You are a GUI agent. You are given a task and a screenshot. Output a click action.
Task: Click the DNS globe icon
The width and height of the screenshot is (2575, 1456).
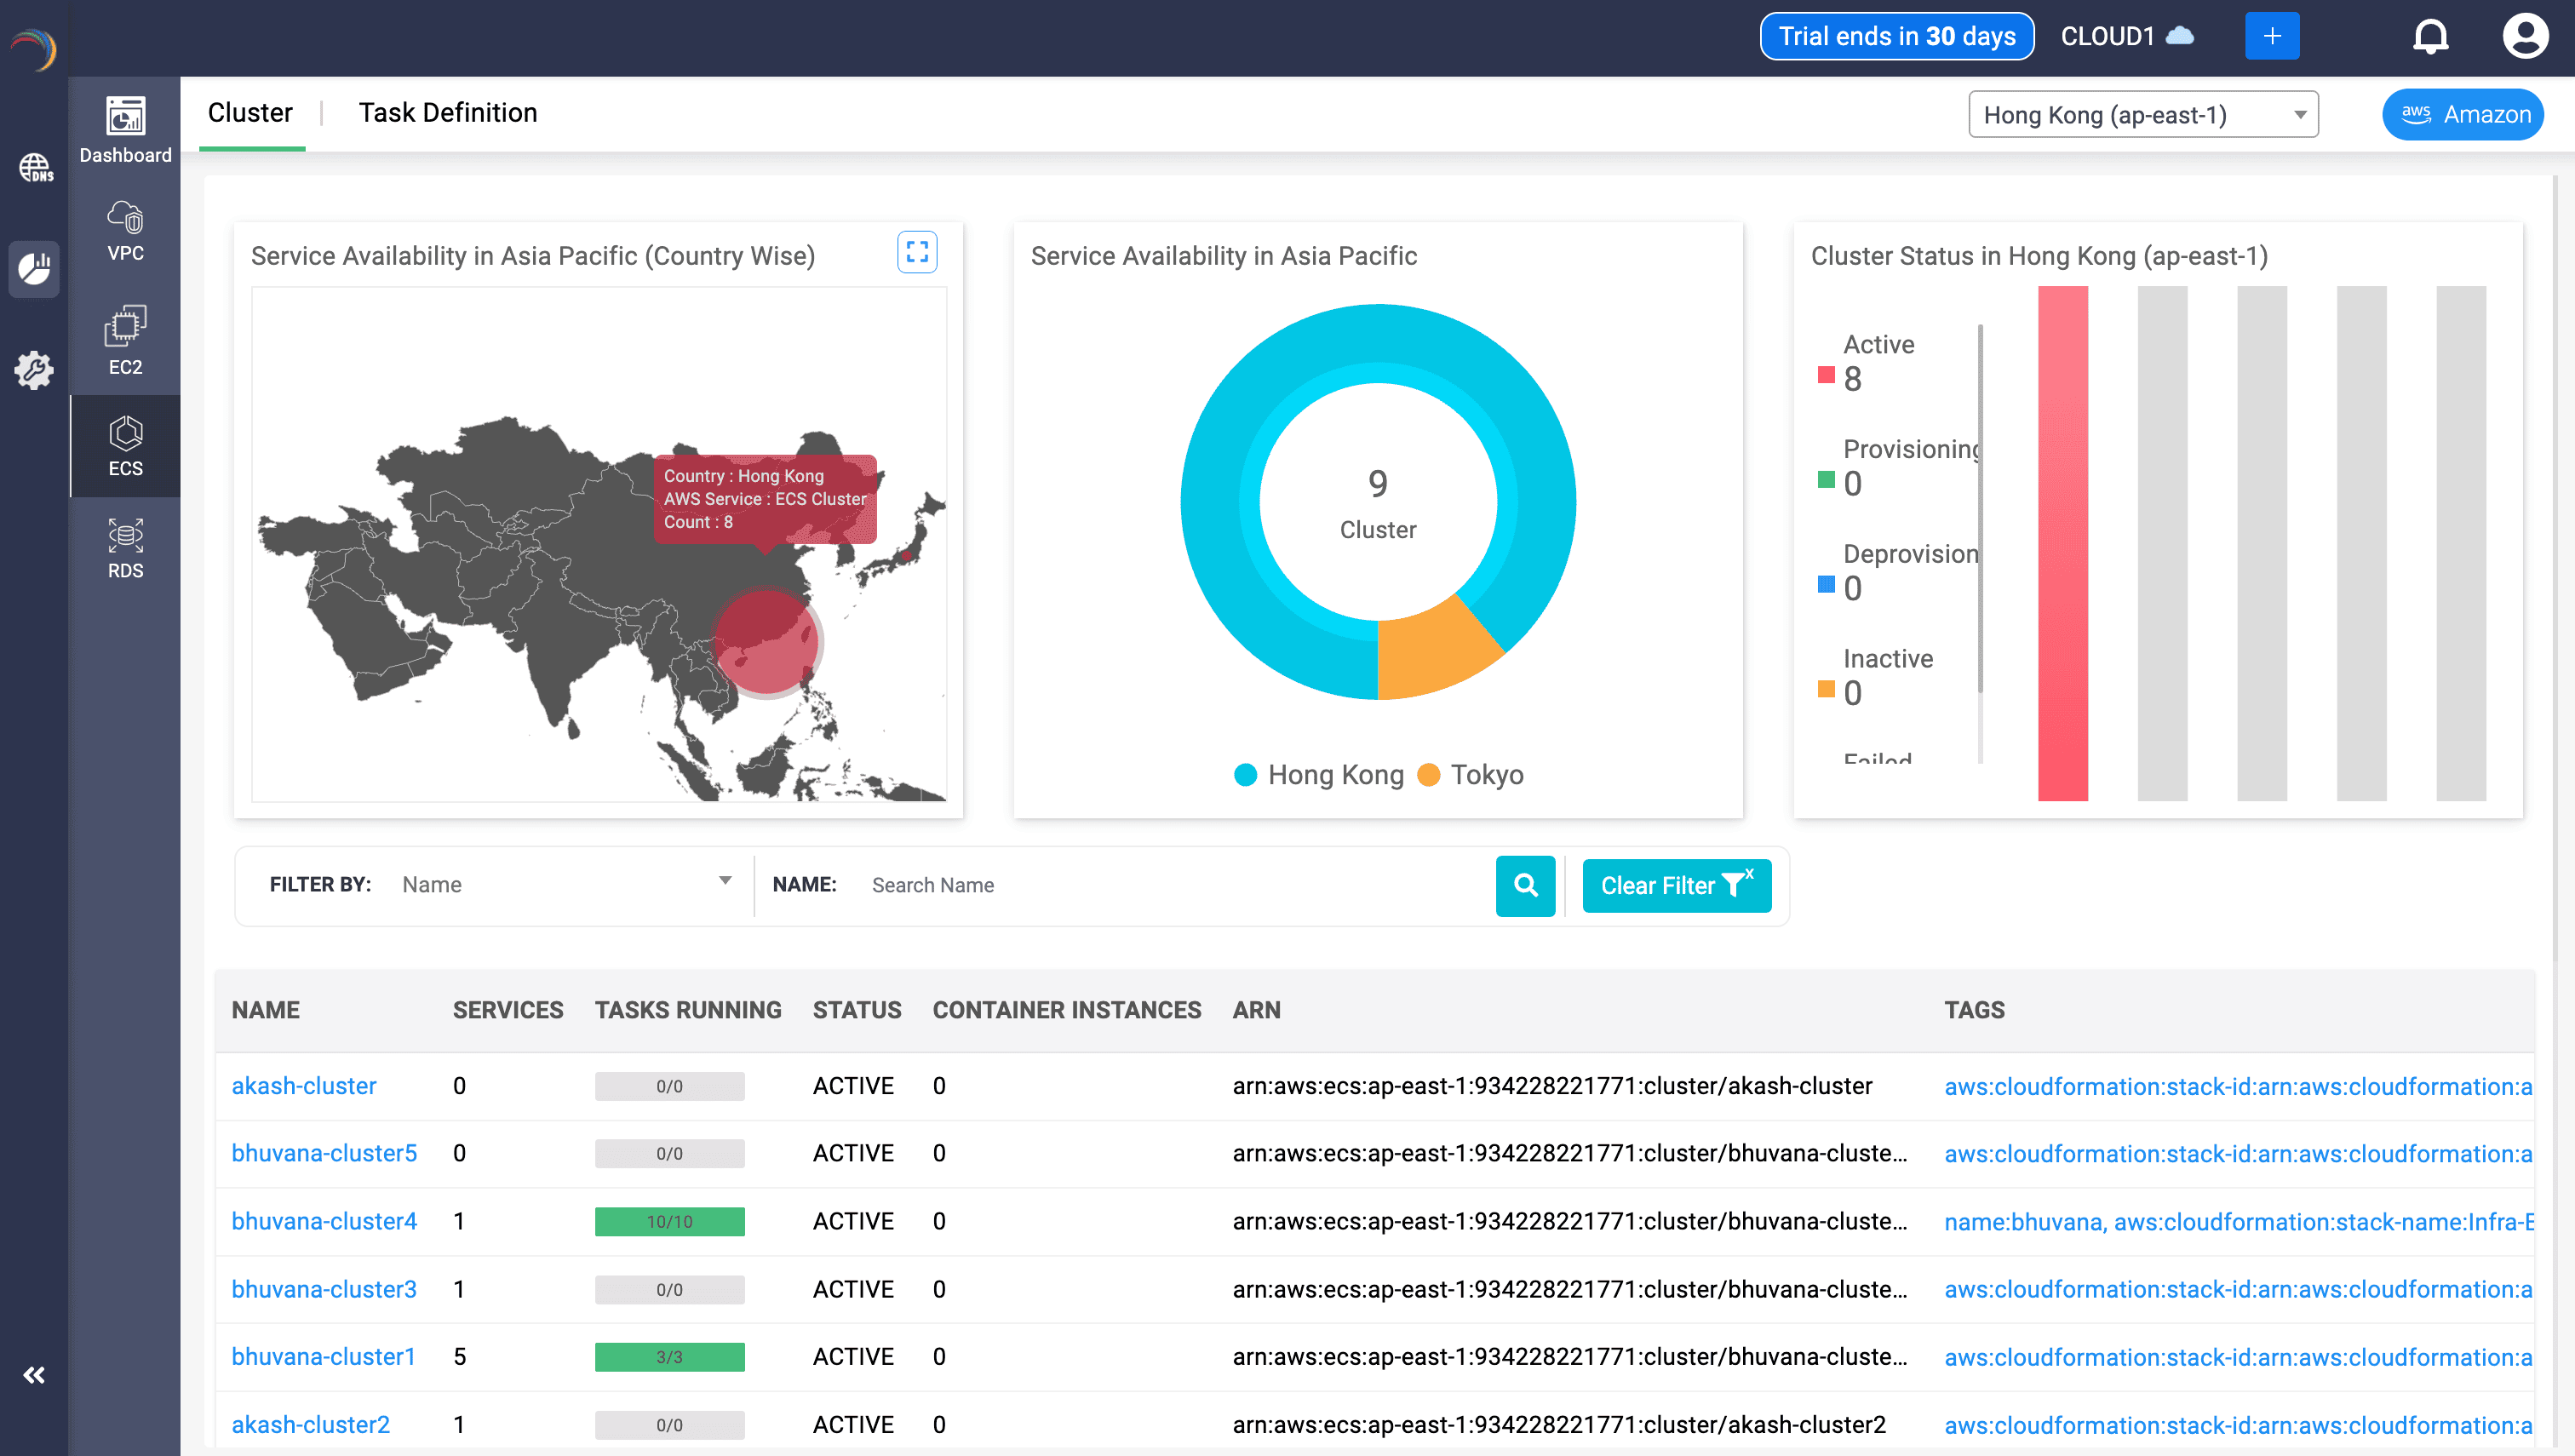(x=35, y=168)
